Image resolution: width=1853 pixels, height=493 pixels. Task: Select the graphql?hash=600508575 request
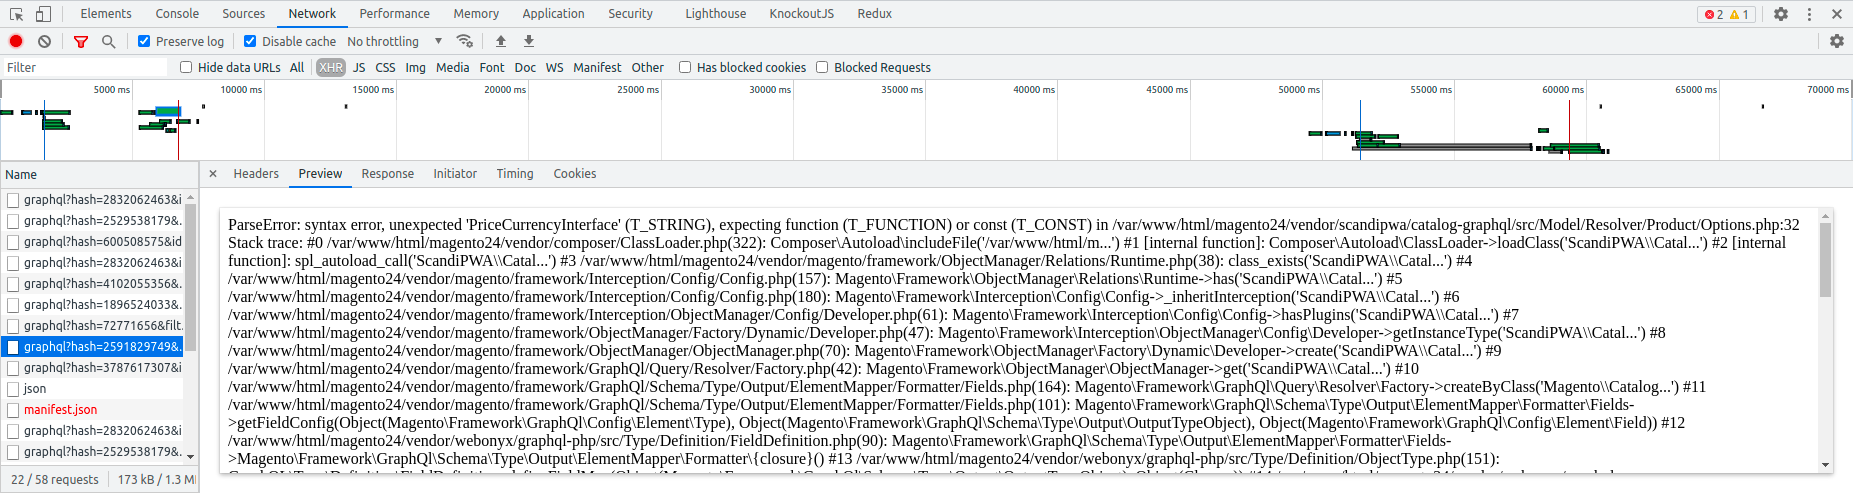coord(93,241)
